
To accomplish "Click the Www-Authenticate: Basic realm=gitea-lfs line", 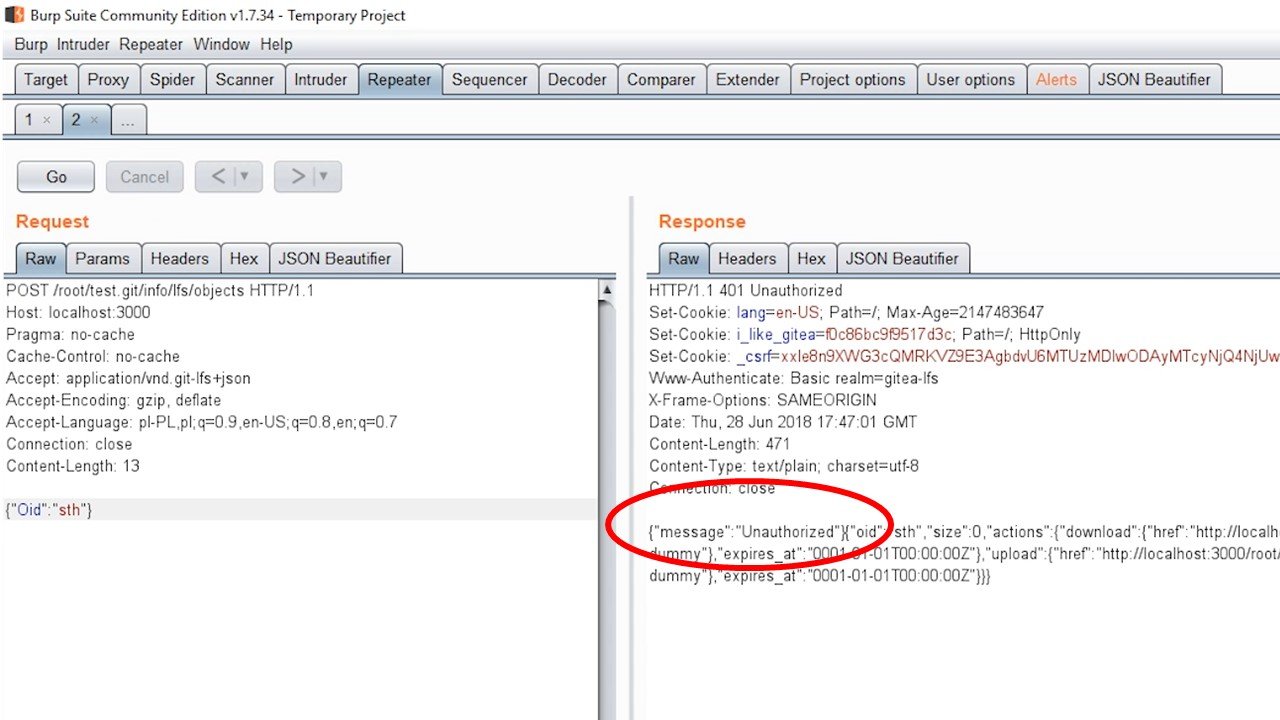I will click(793, 379).
